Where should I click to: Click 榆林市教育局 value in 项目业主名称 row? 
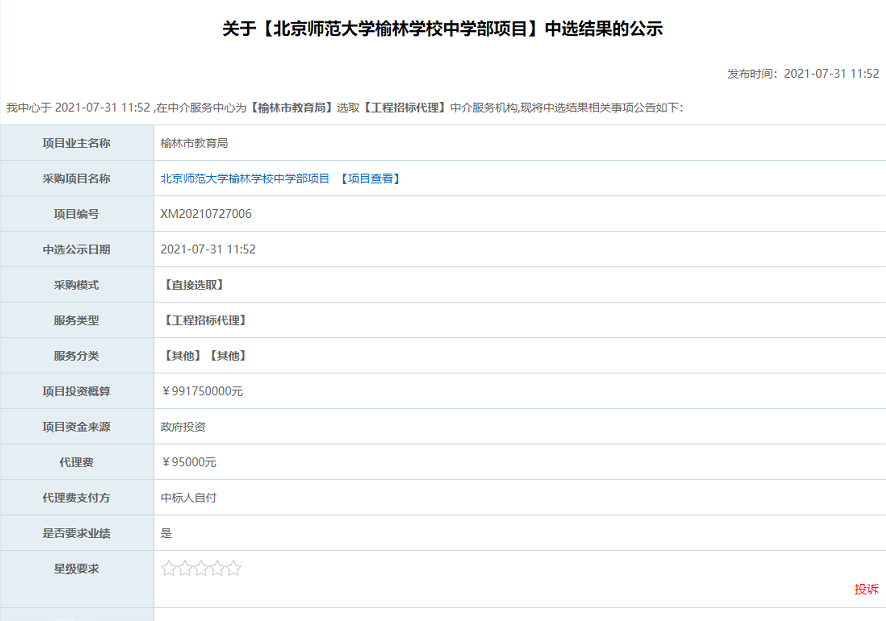[194, 144]
